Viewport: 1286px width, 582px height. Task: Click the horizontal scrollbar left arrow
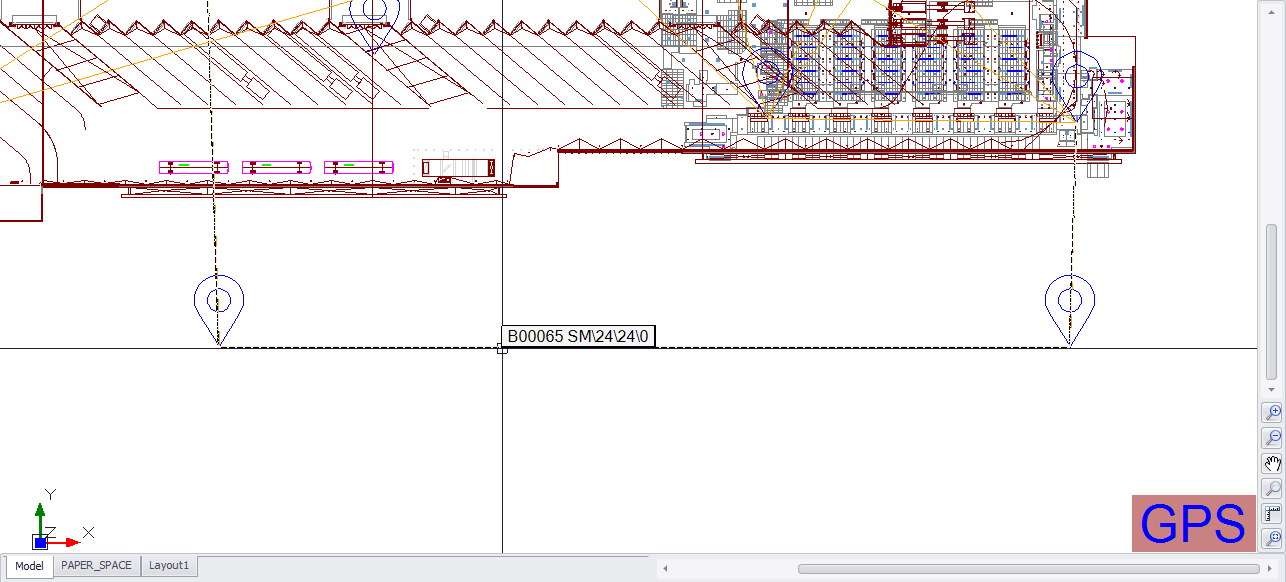(666, 569)
